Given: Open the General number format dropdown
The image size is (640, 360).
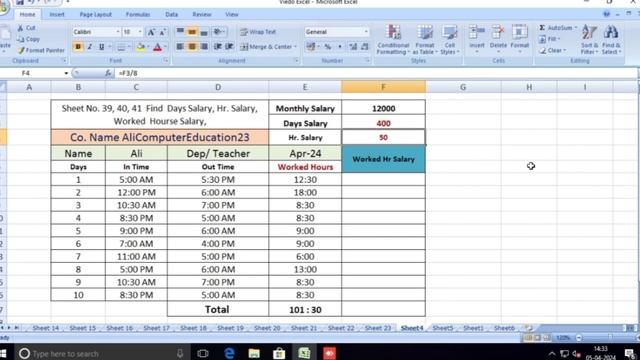Looking at the screenshot, I should point(366,32).
